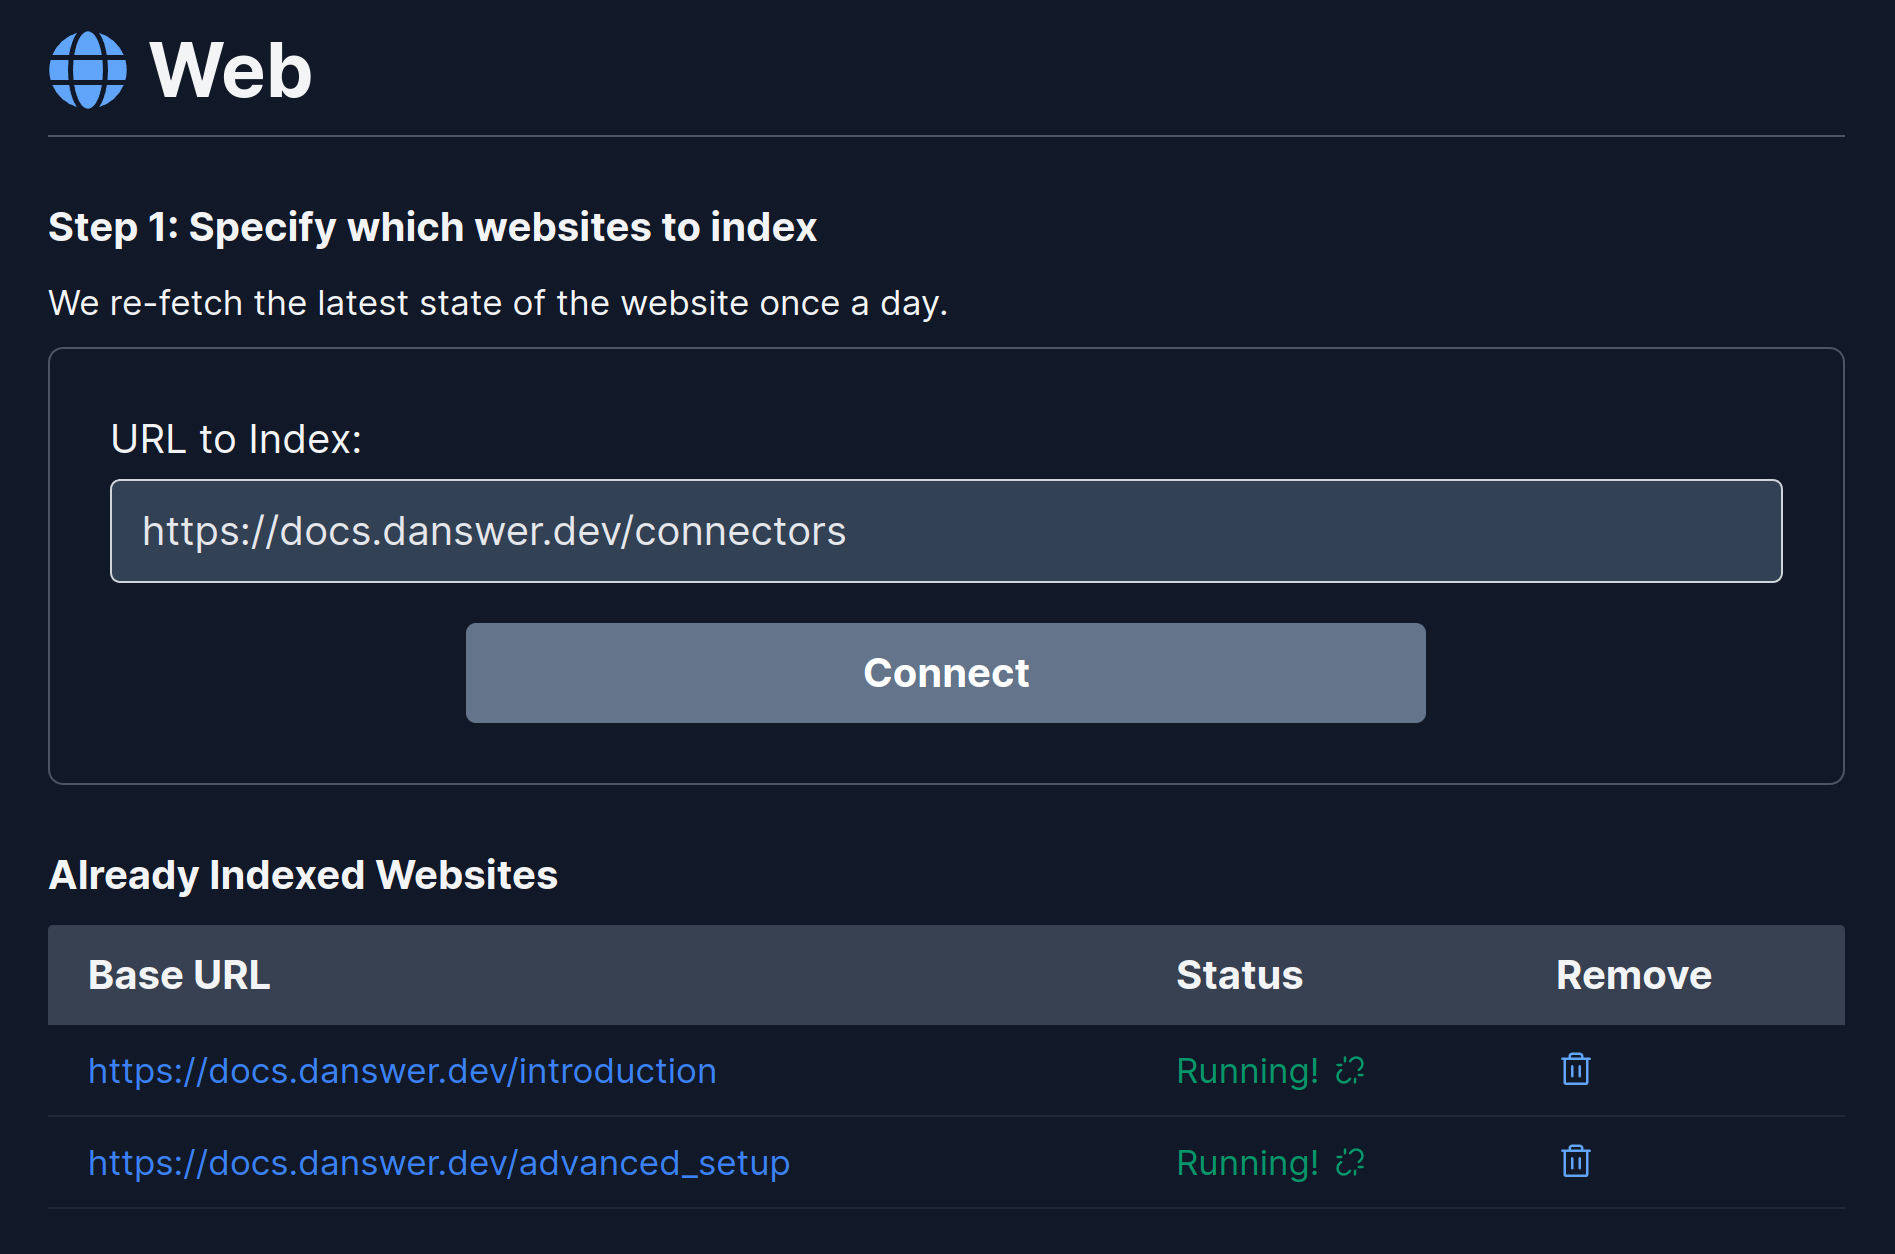
Task: Click the Running! status for introduction
Action: pos(1247,1071)
